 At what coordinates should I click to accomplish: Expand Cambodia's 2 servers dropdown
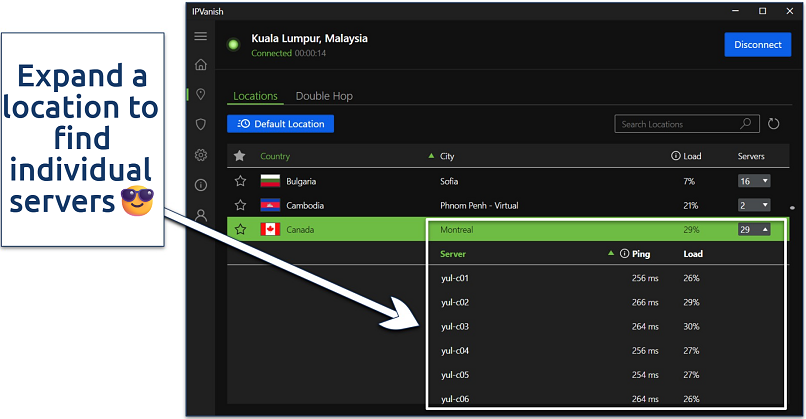[755, 205]
